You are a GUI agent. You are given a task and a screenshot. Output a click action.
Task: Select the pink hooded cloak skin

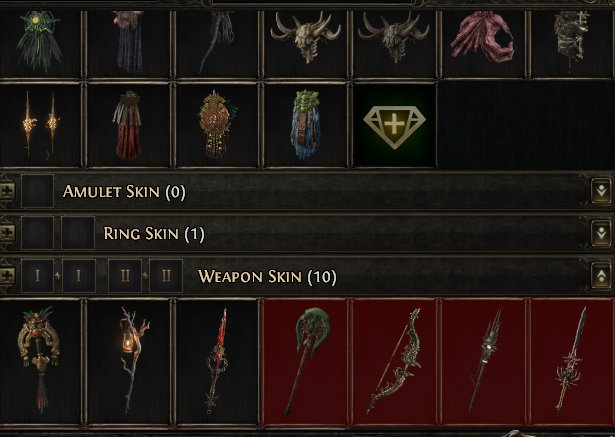point(482,43)
